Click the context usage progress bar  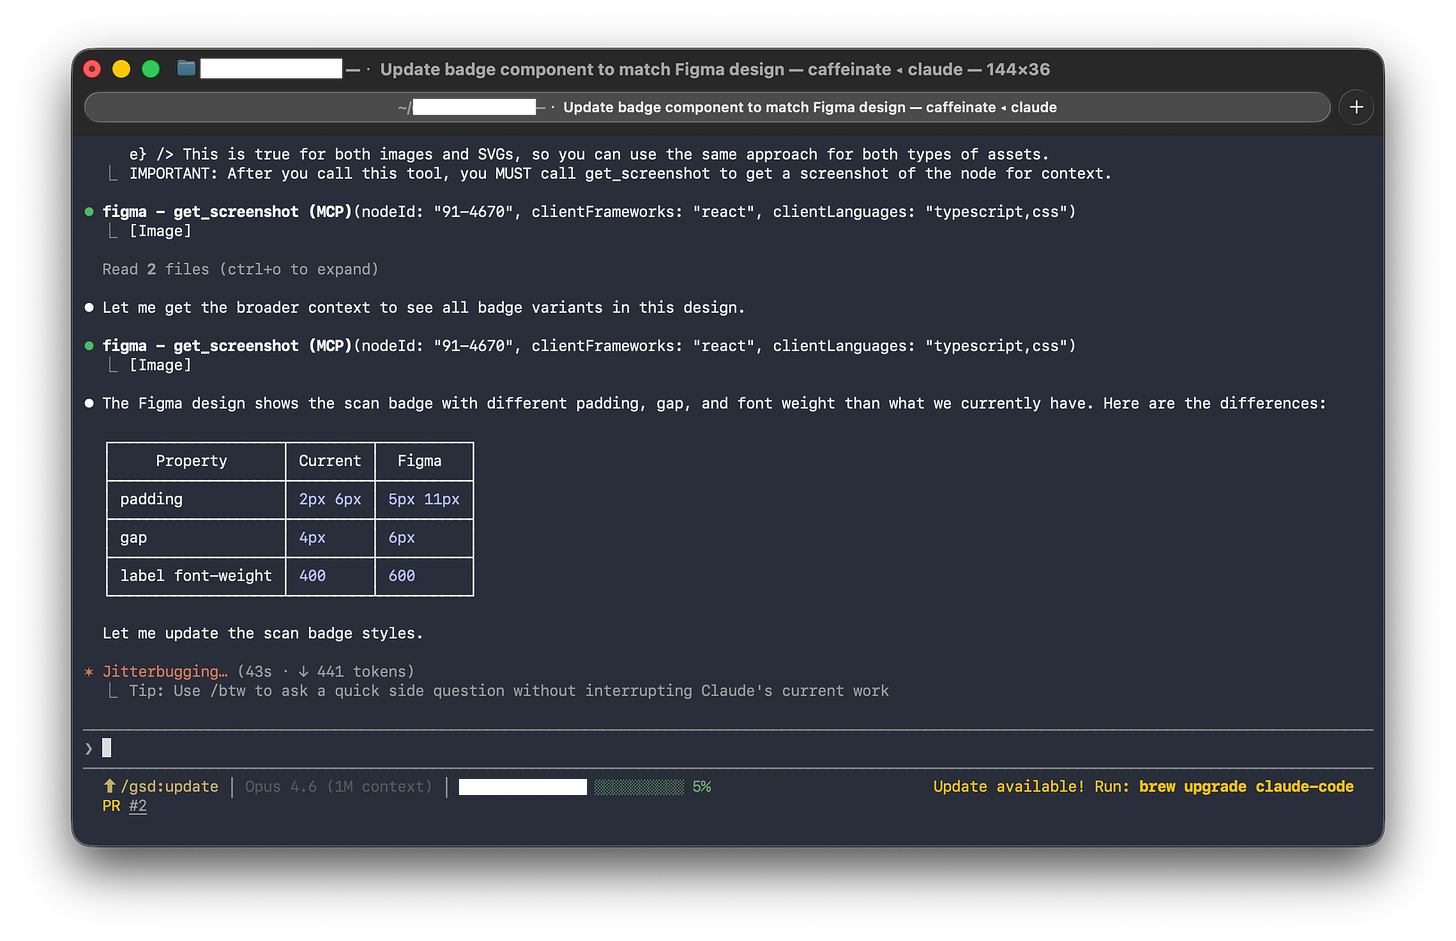(x=639, y=787)
